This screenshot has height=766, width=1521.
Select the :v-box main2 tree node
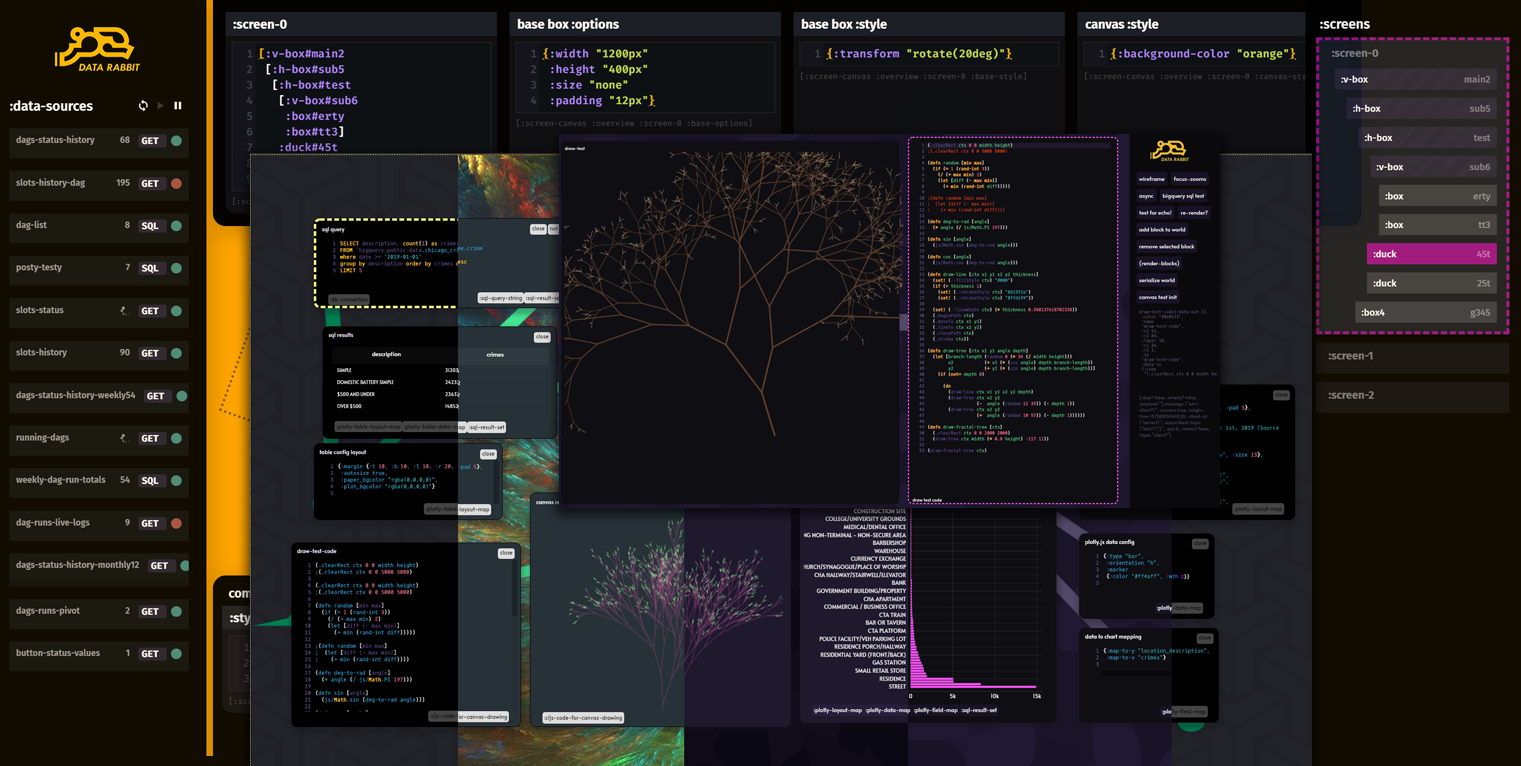pos(1415,80)
